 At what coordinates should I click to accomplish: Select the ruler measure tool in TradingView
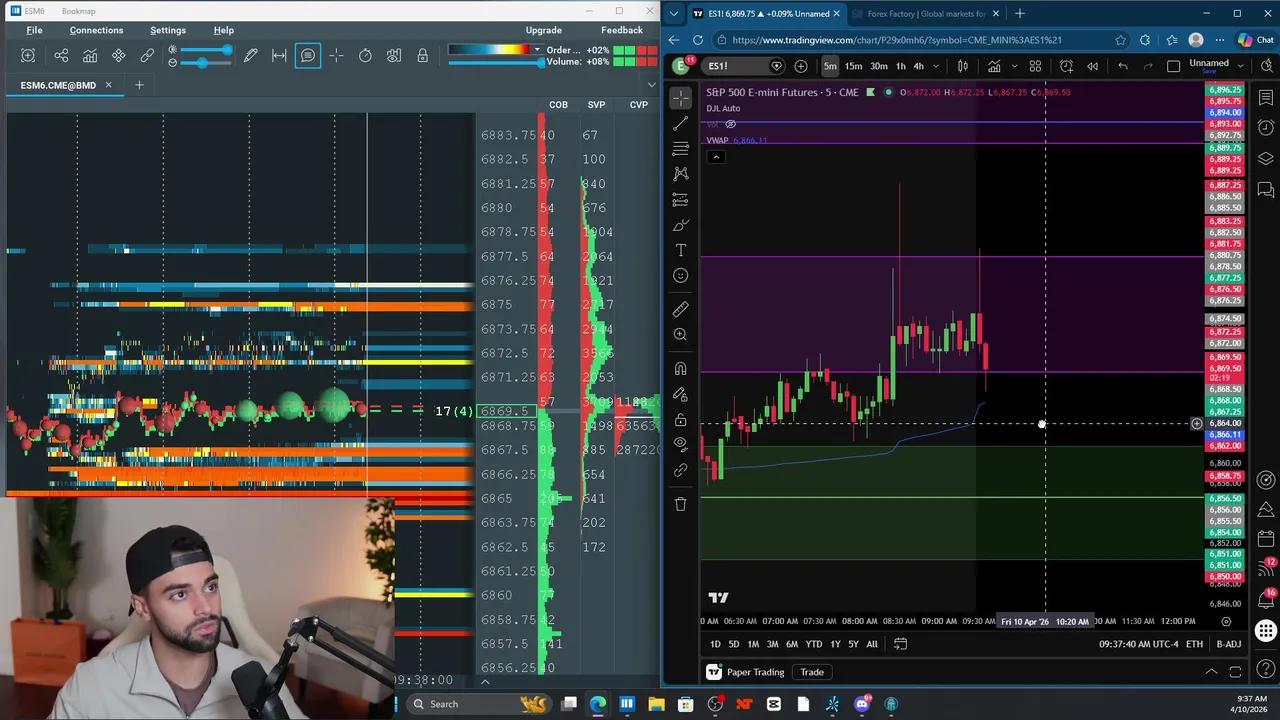(x=681, y=309)
